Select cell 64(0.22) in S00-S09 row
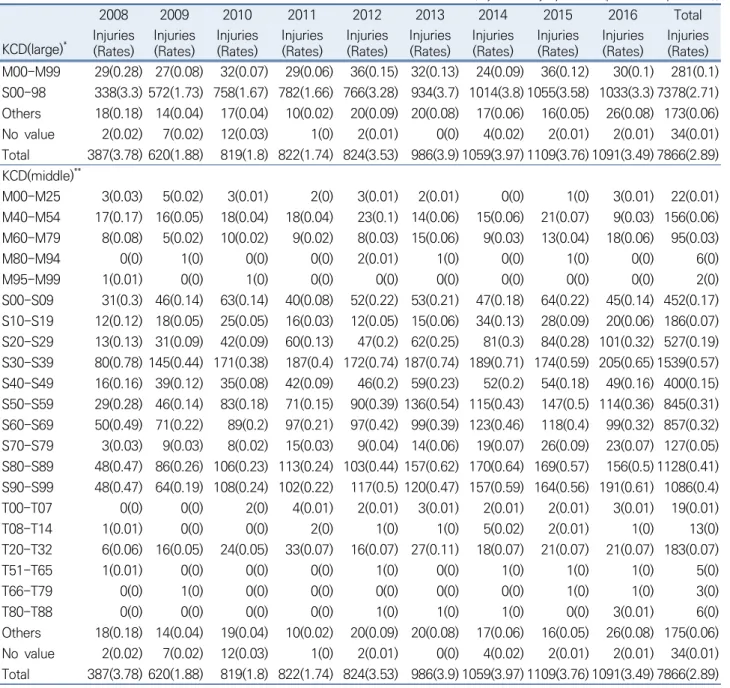 pos(565,300)
